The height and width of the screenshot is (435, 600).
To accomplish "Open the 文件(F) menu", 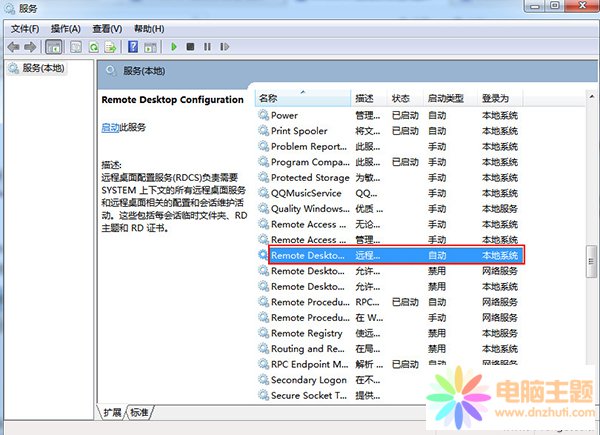I will (x=25, y=29).
